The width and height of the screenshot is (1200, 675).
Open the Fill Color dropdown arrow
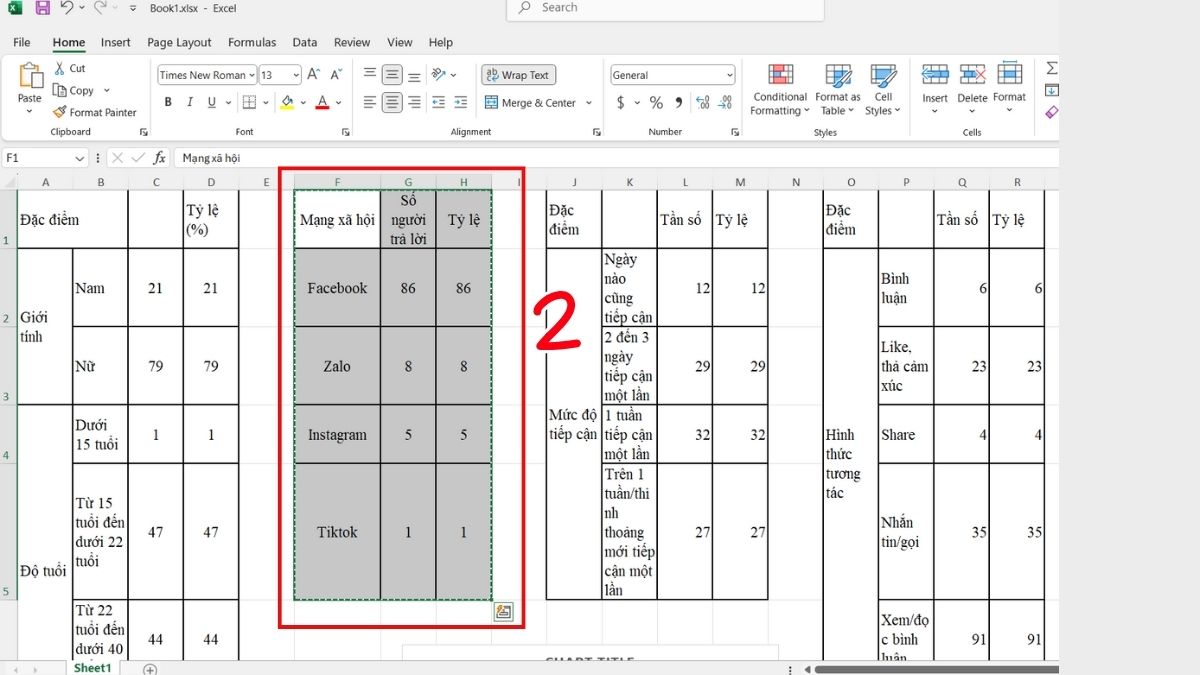point(304,102)
